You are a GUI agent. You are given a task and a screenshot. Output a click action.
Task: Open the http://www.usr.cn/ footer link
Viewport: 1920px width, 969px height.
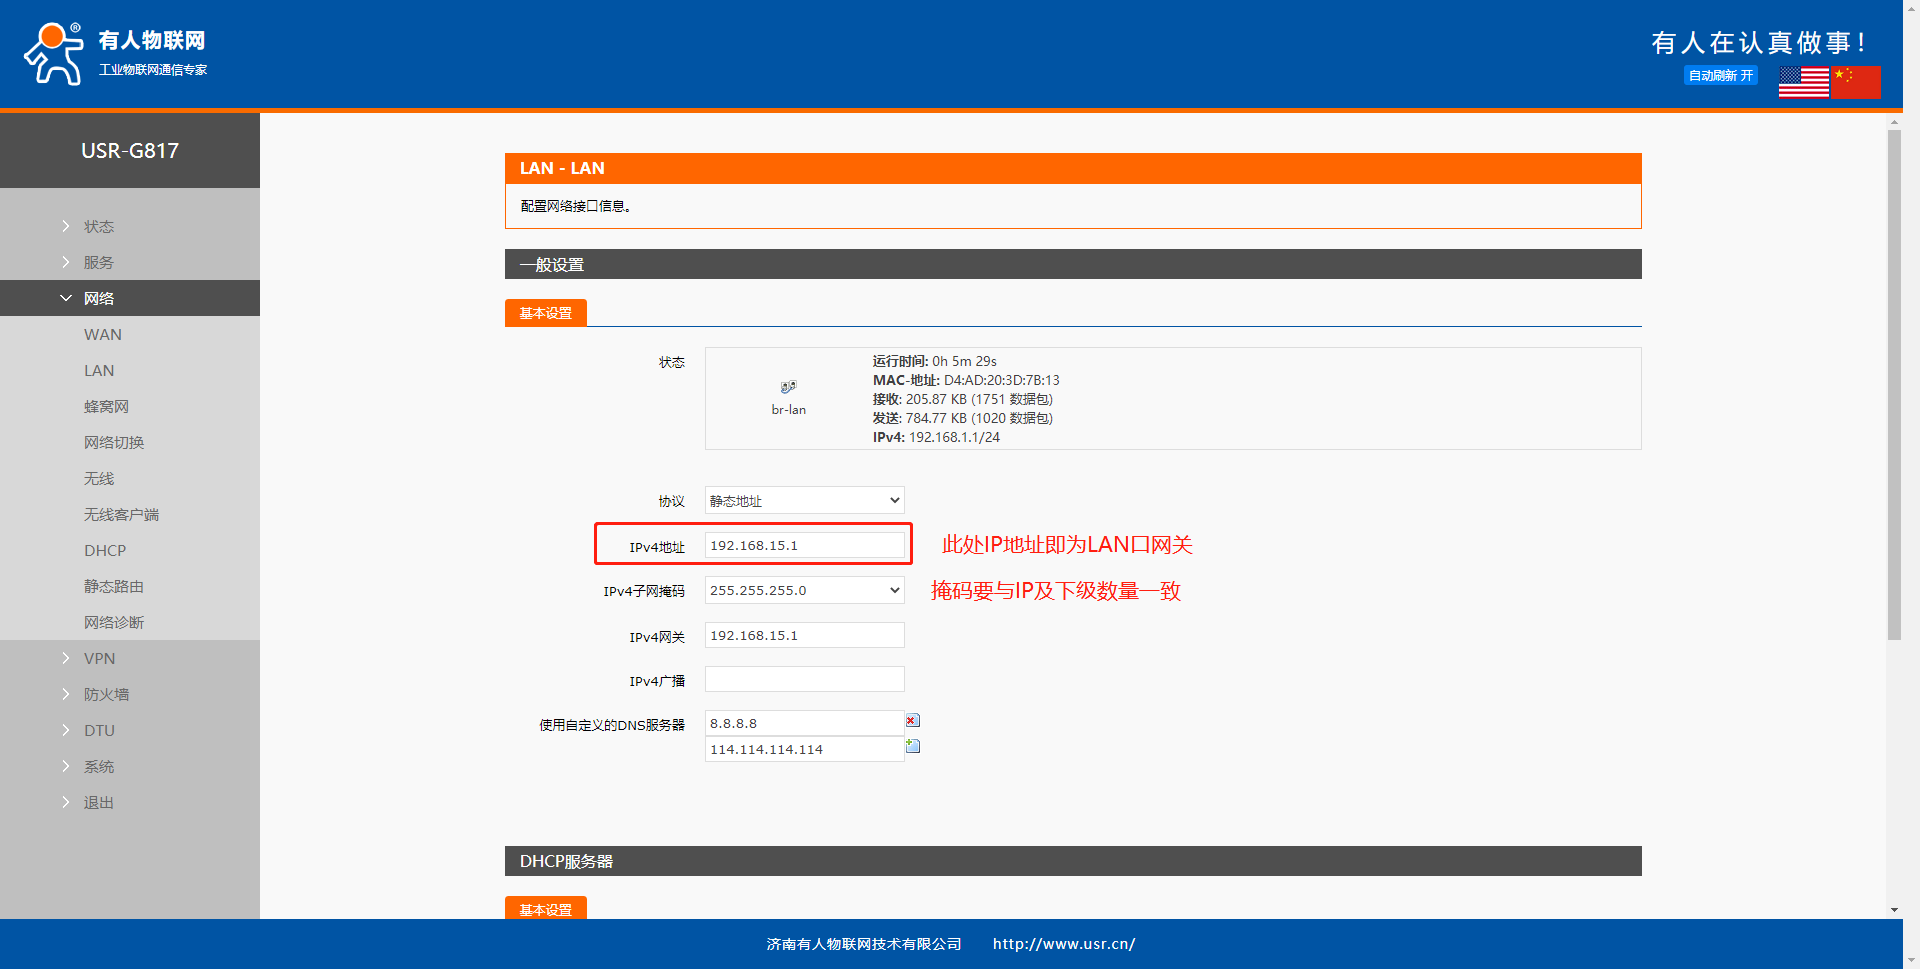(x=1063, y=944)
